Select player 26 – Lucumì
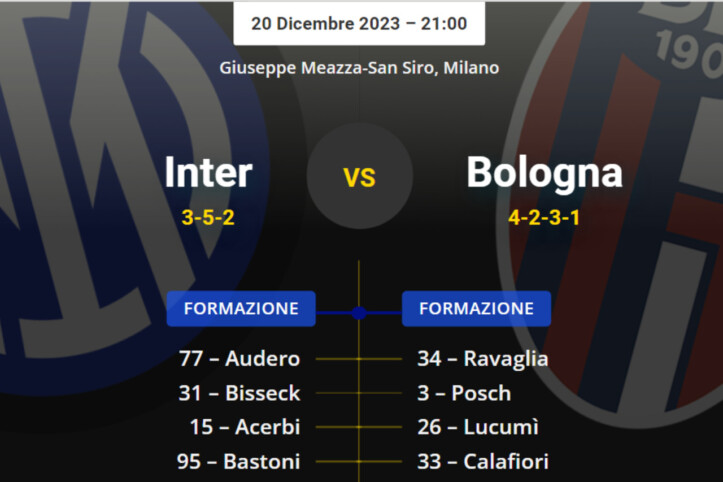Image resolution: width=723 pixels, height=482 pixels. coord(478,427)
